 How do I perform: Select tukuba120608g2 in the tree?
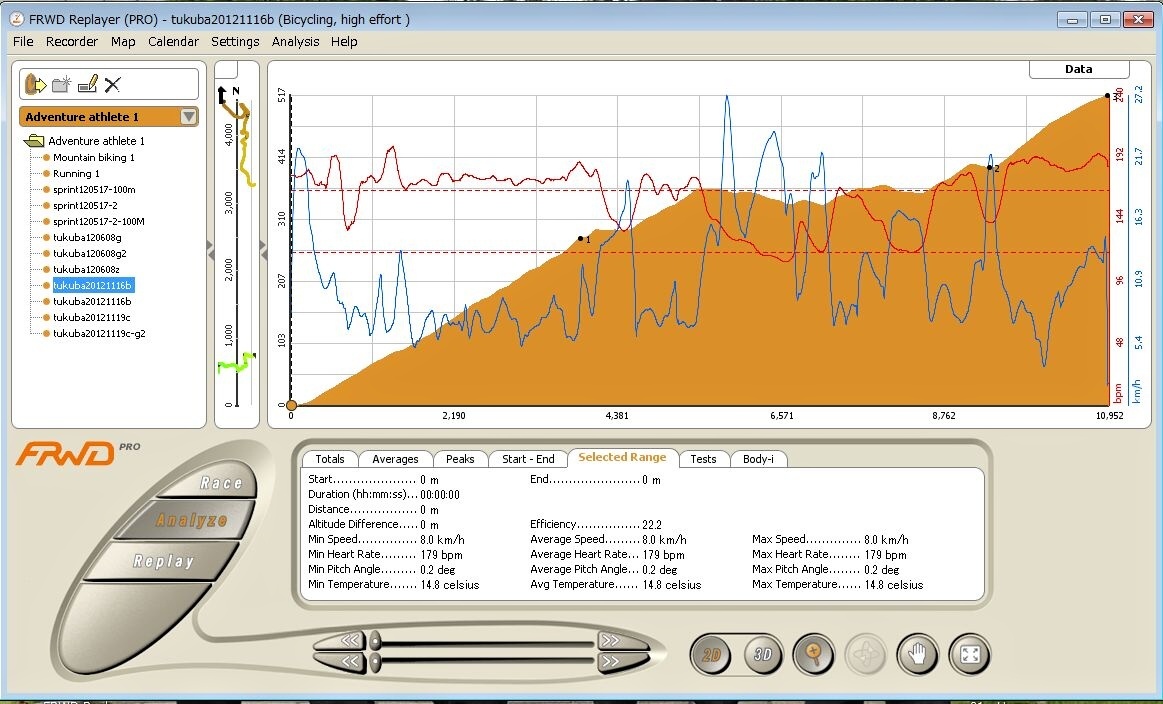click(90, 254)
